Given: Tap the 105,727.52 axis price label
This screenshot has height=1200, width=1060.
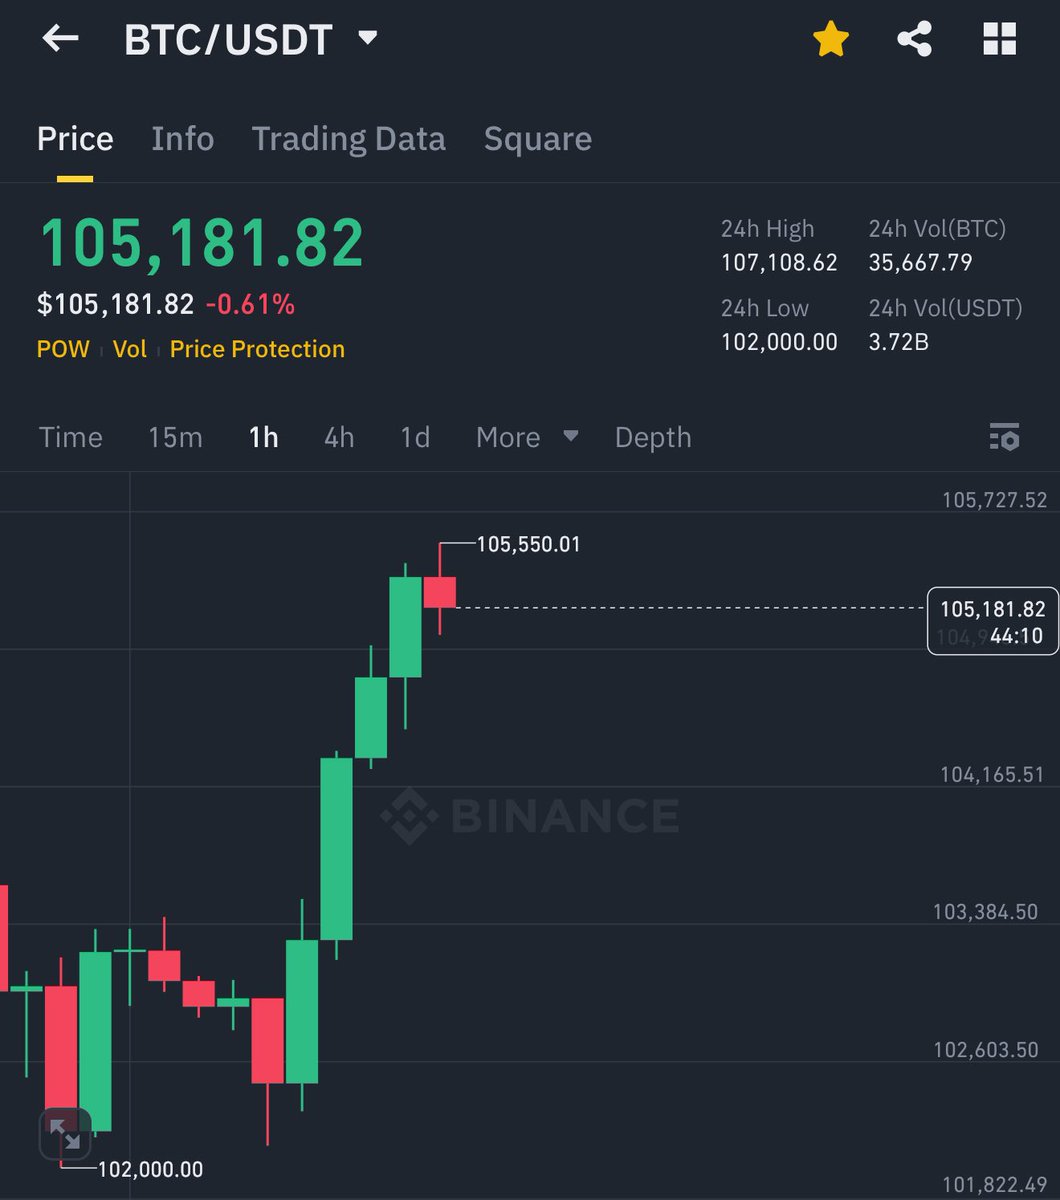Looking at the screenshot, I should point(994,500).
